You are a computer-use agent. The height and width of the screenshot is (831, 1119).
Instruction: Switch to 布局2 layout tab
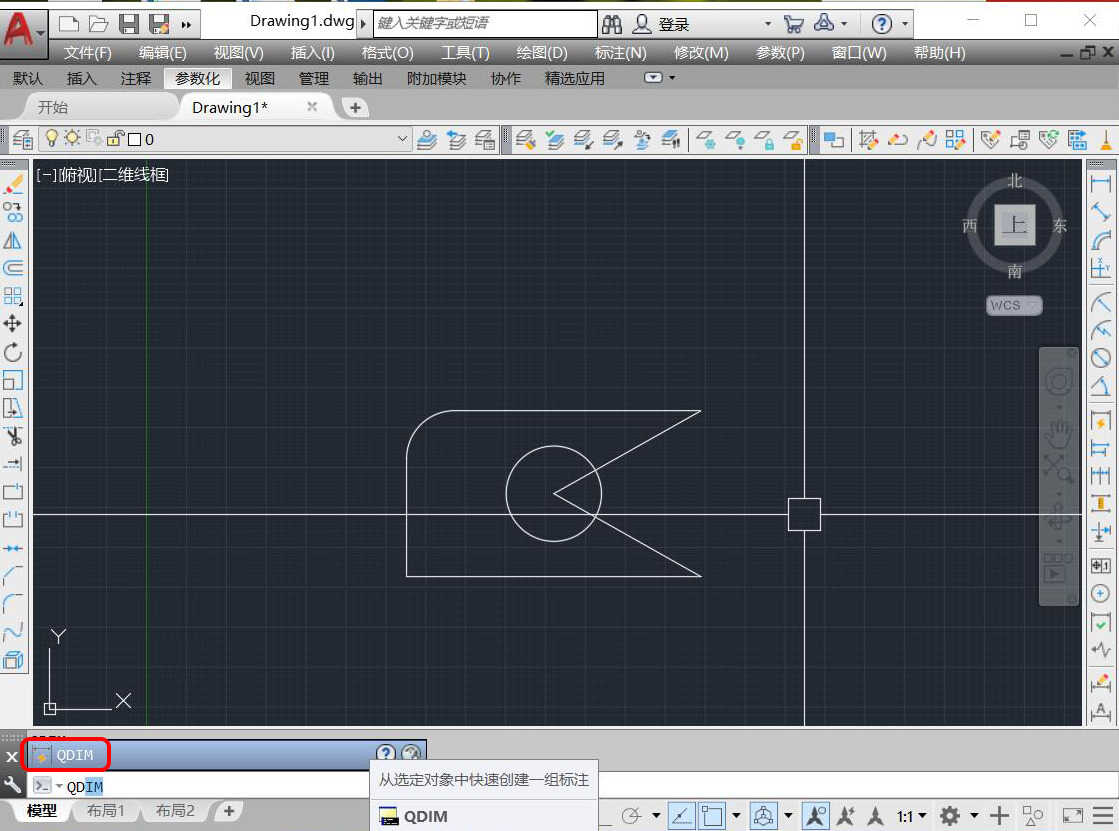(x=175, y=811)
